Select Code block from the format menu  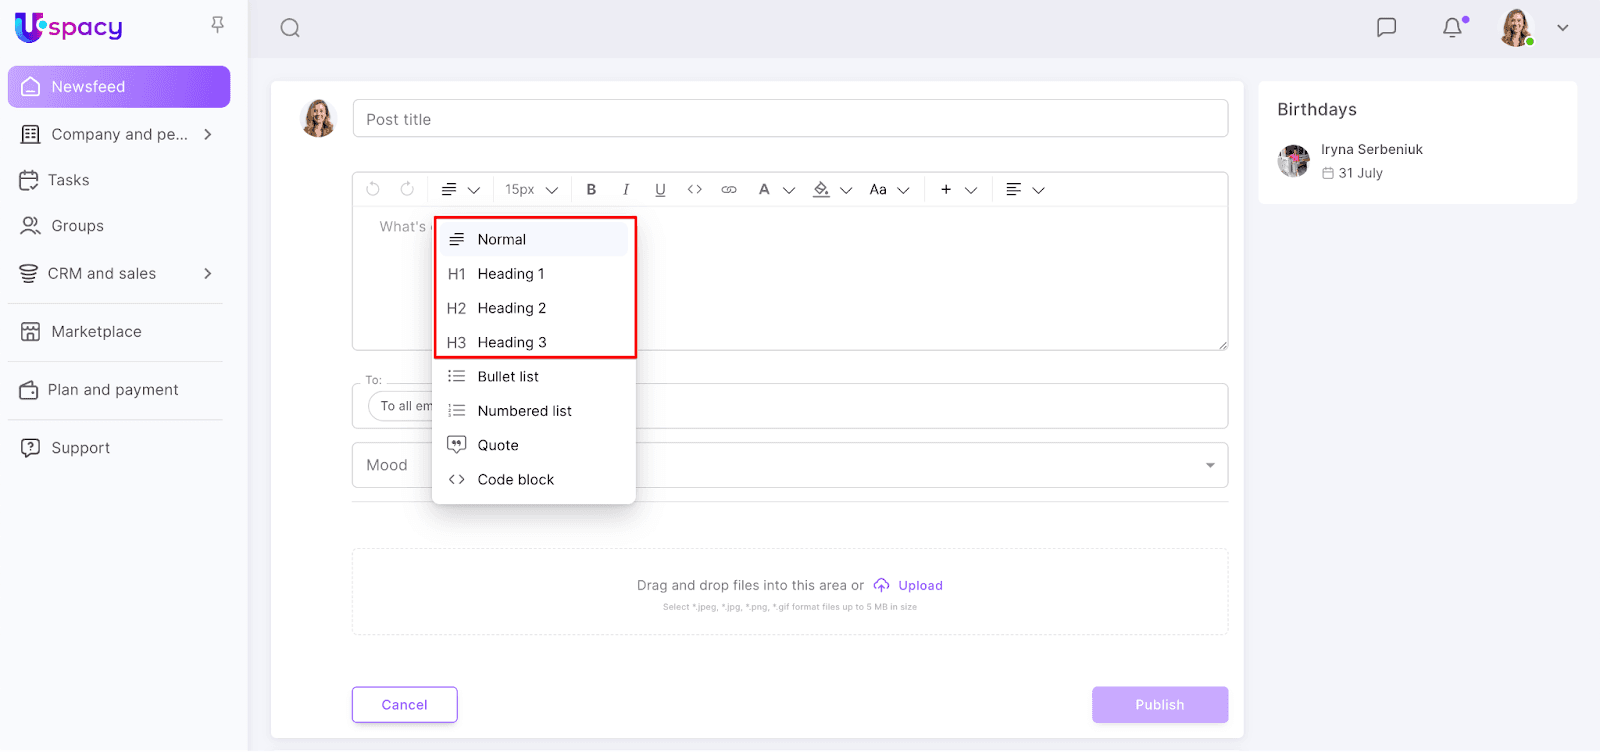click(x=515, y=480)
